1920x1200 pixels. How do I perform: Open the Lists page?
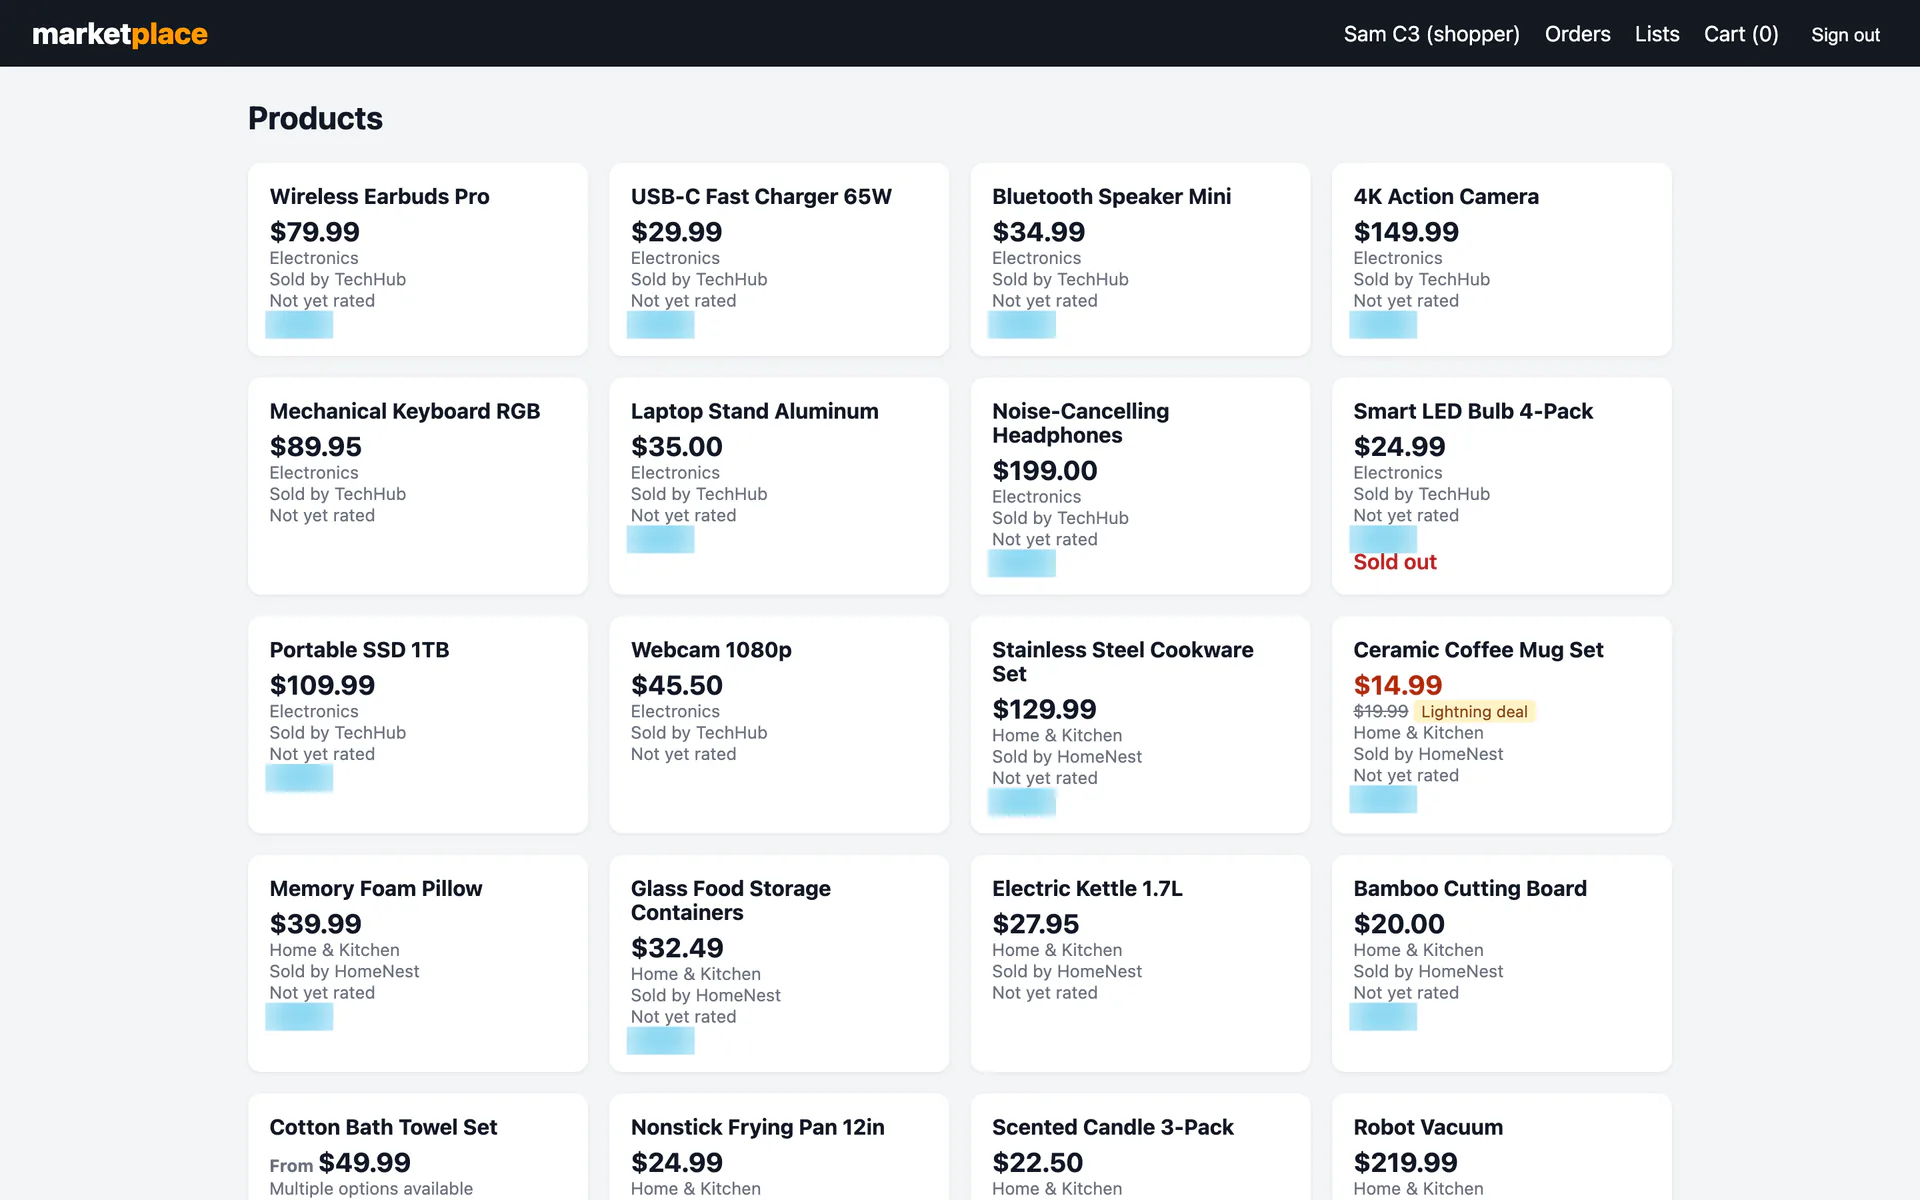pos(1656,34)
